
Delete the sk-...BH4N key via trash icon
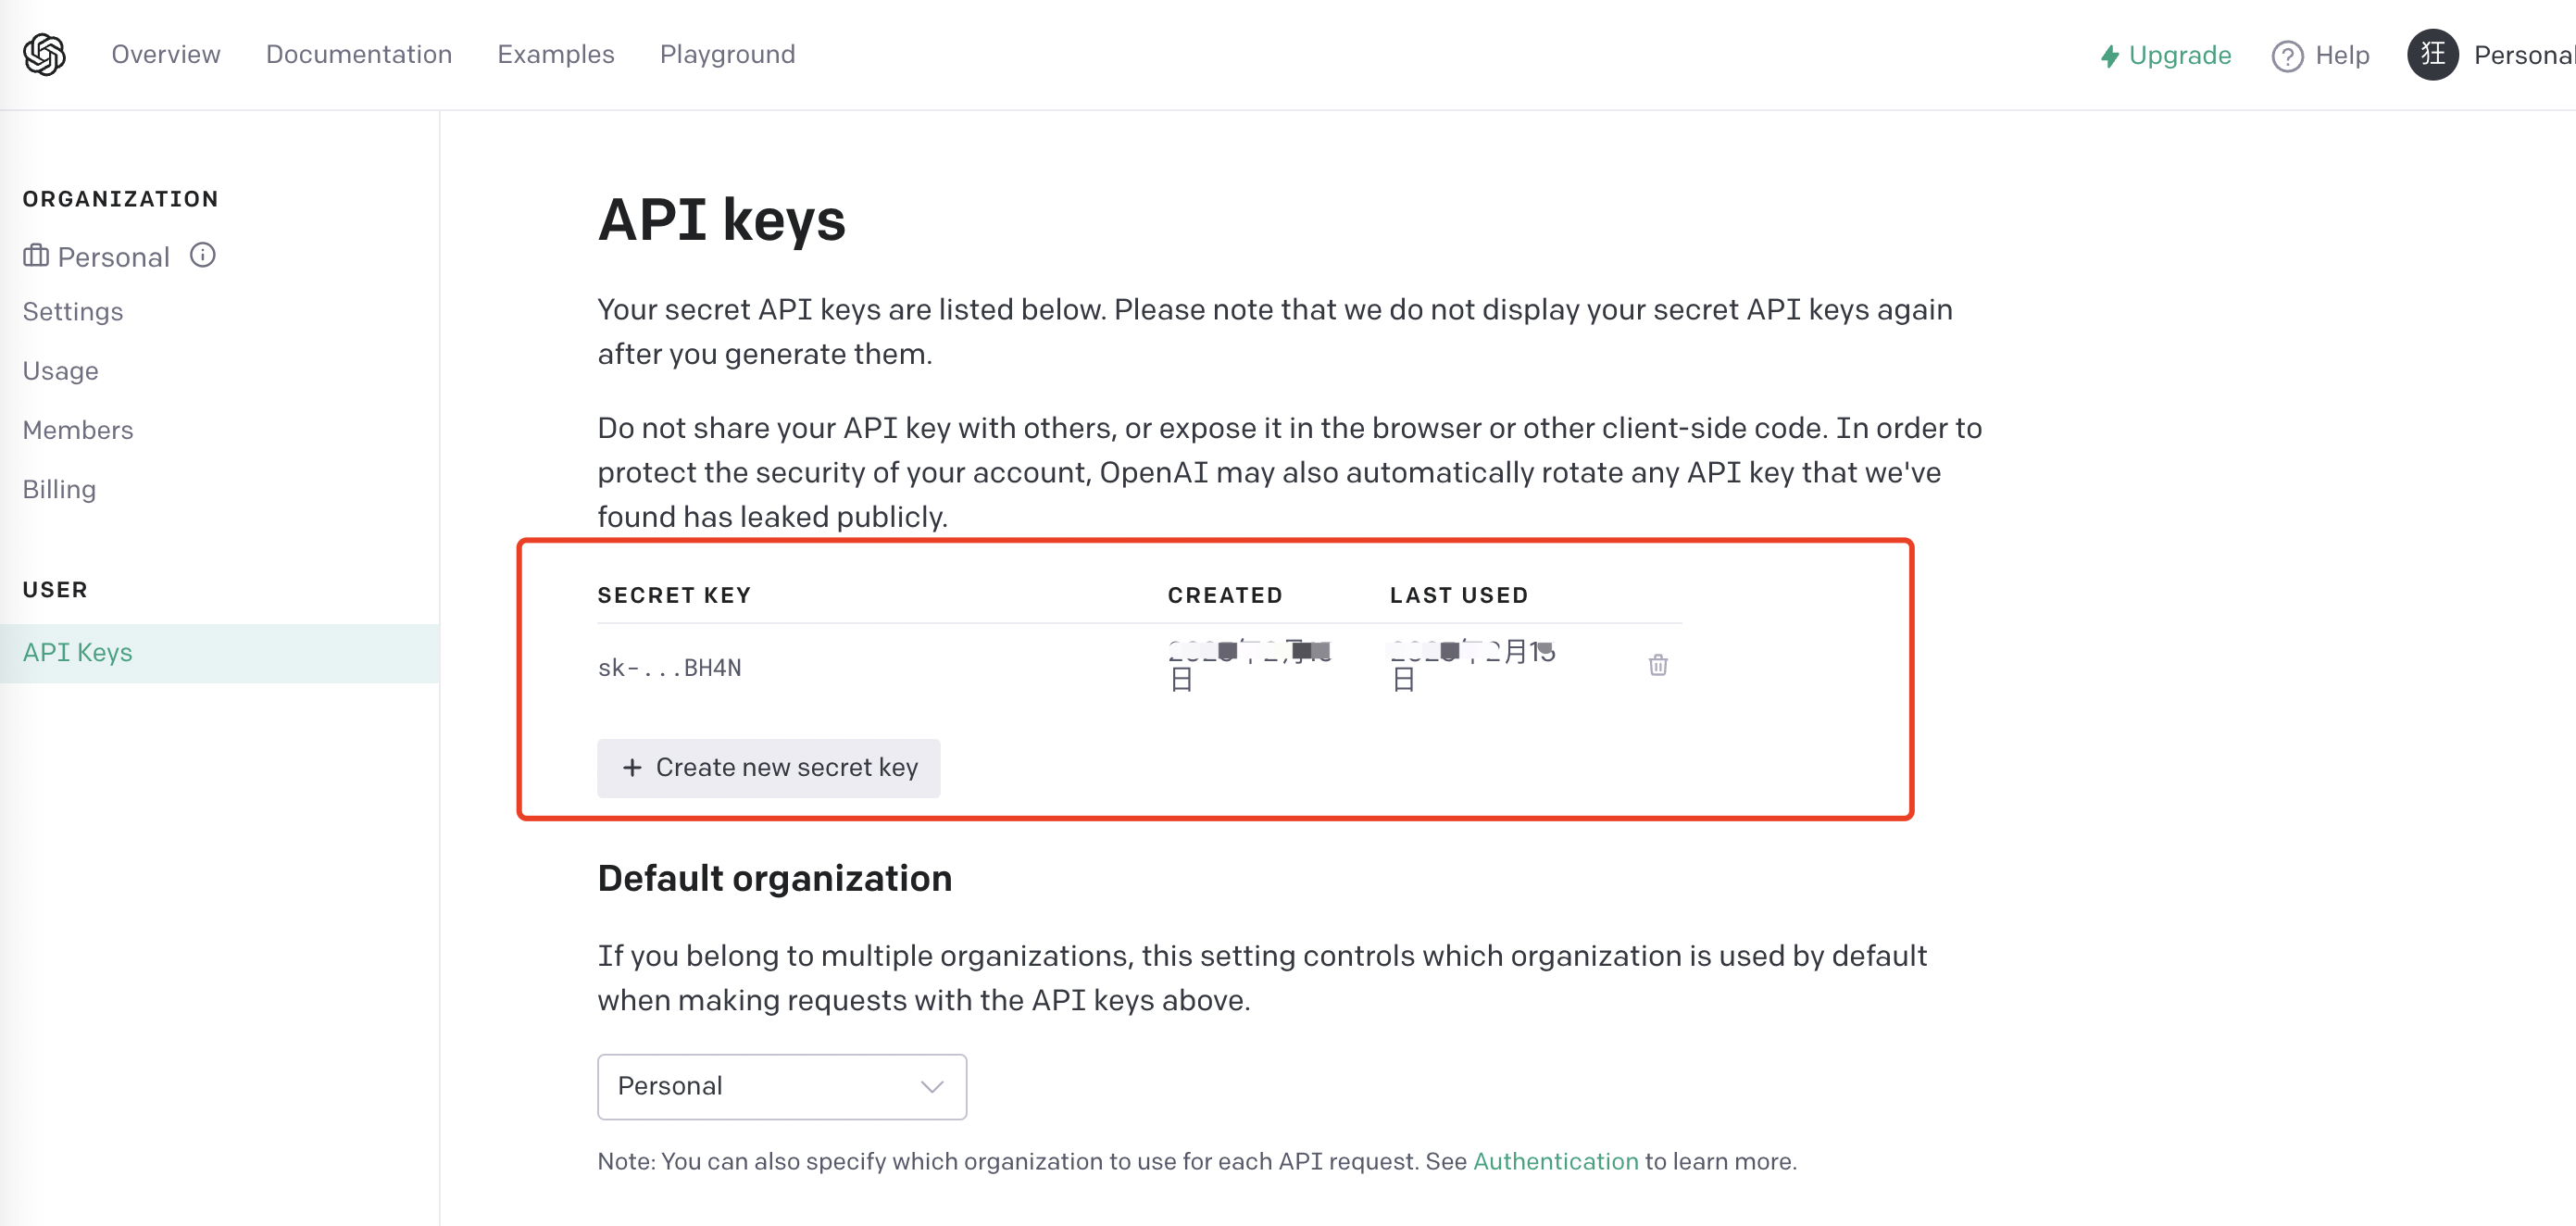1657,665
